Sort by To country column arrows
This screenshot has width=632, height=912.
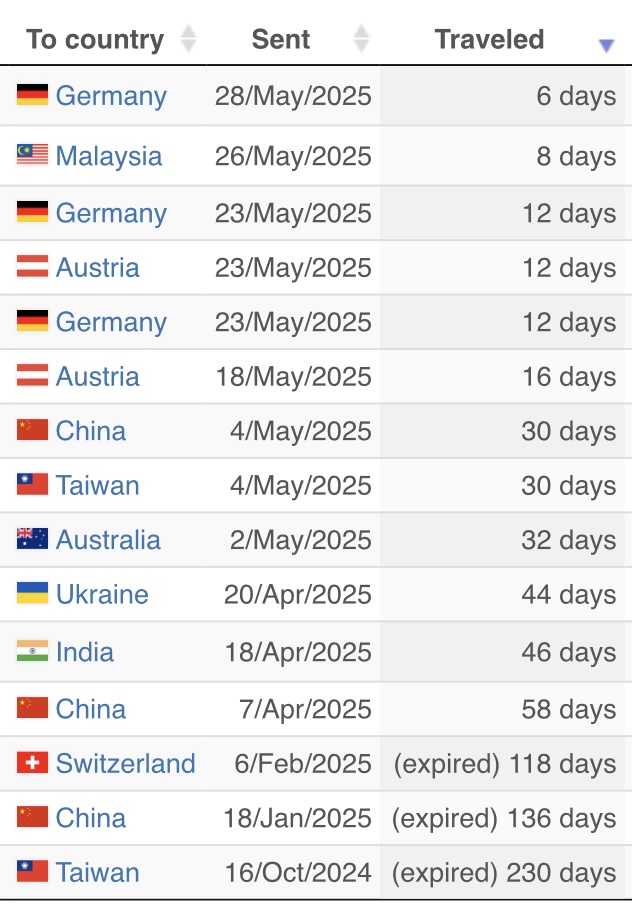(188, 39)
